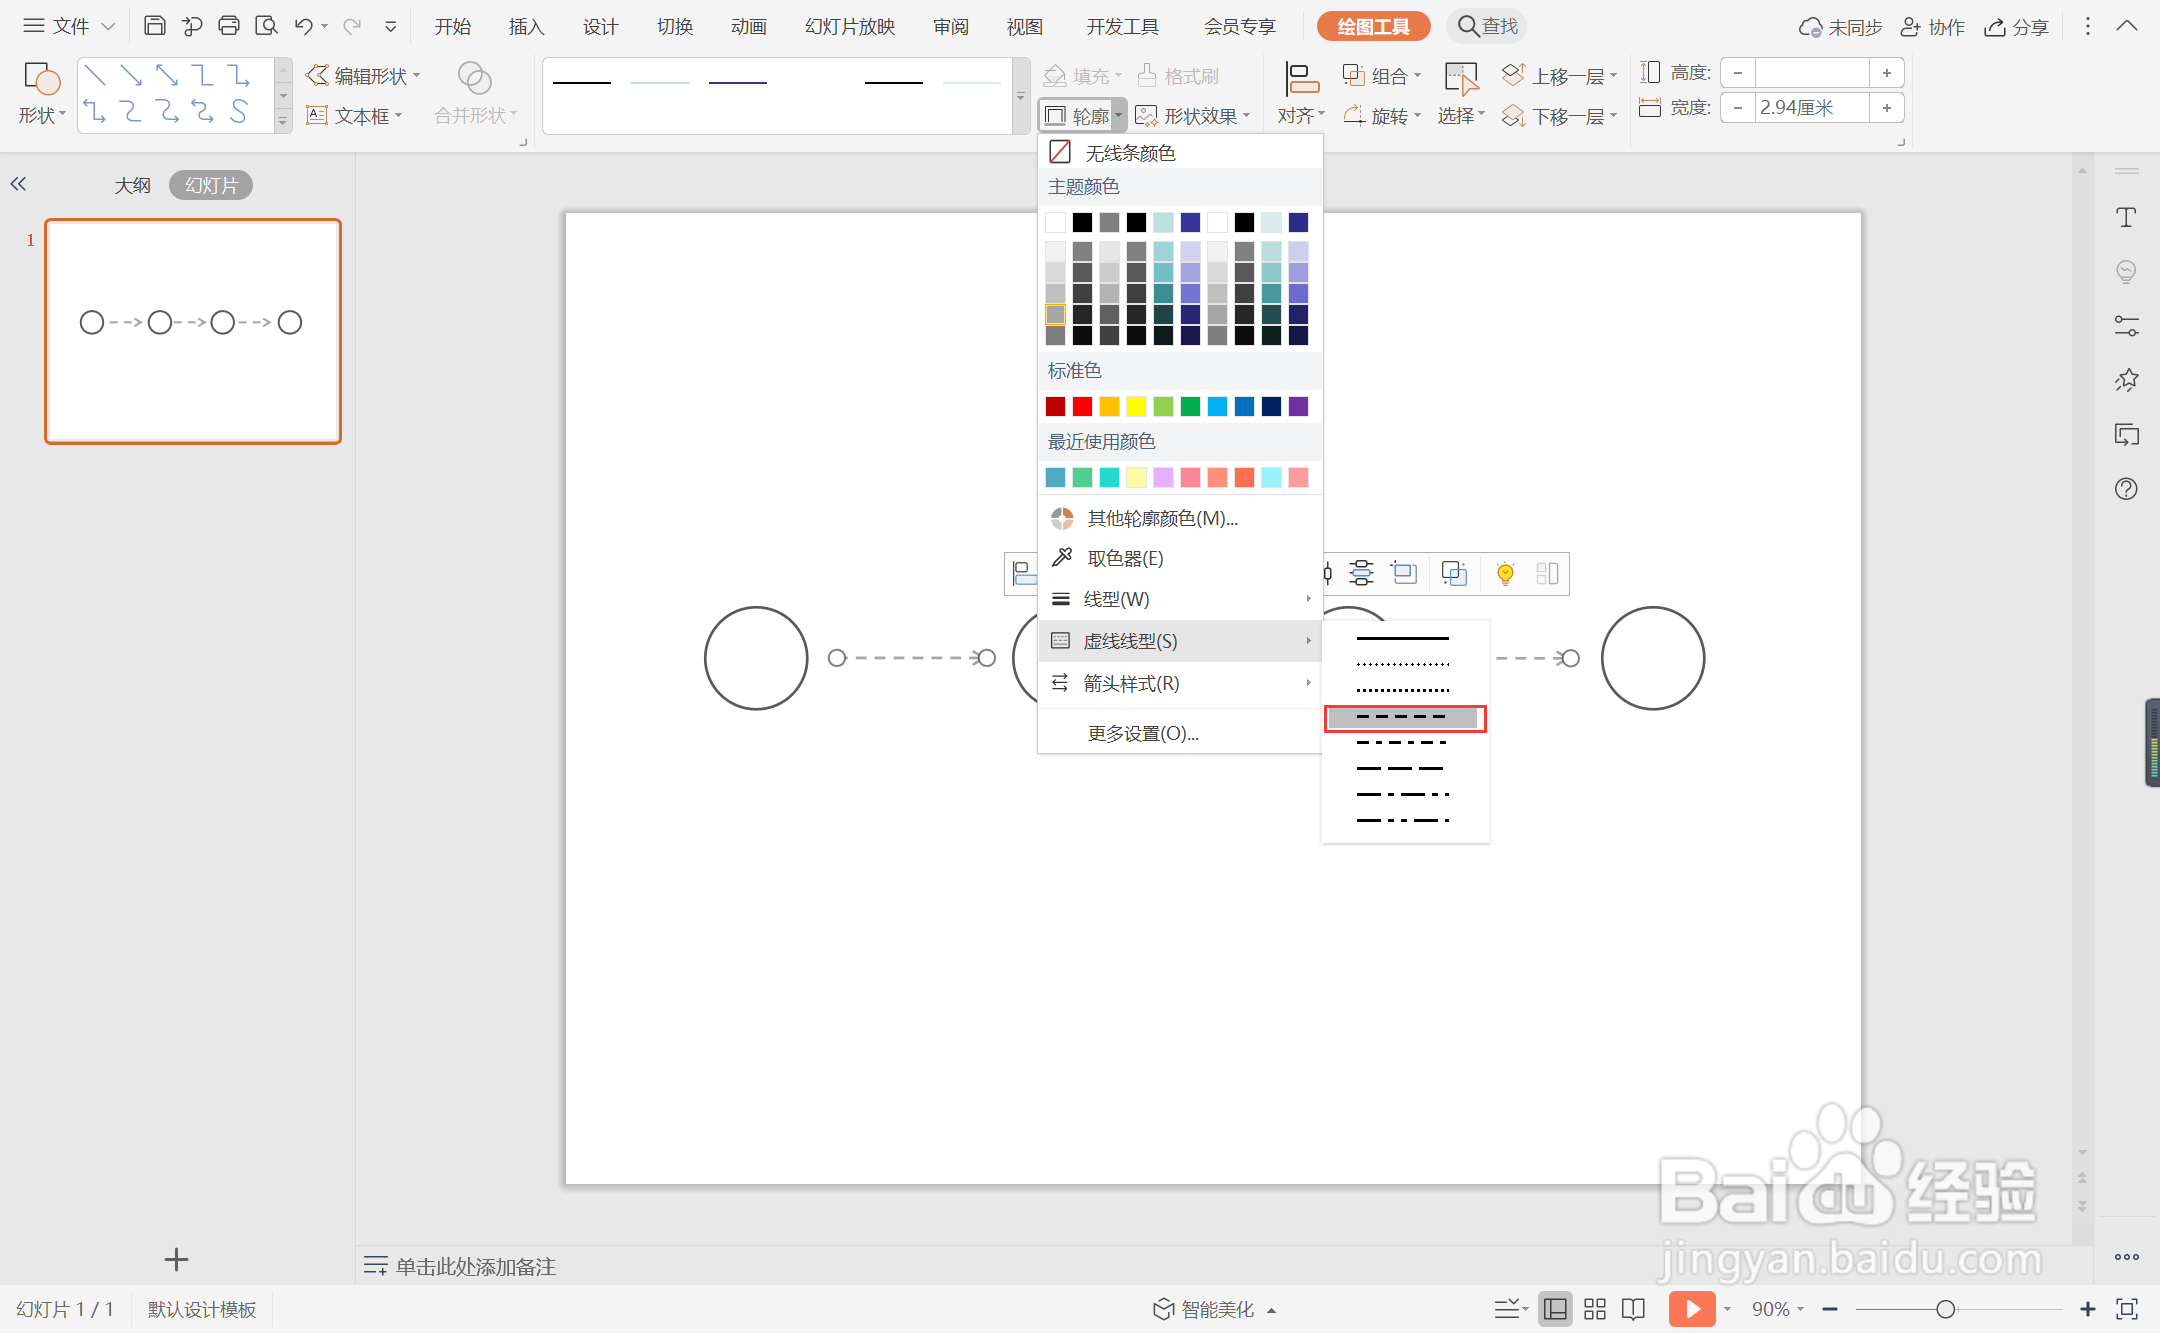
Task: Add a new slide with plus icon
Action: (176, 1260)
